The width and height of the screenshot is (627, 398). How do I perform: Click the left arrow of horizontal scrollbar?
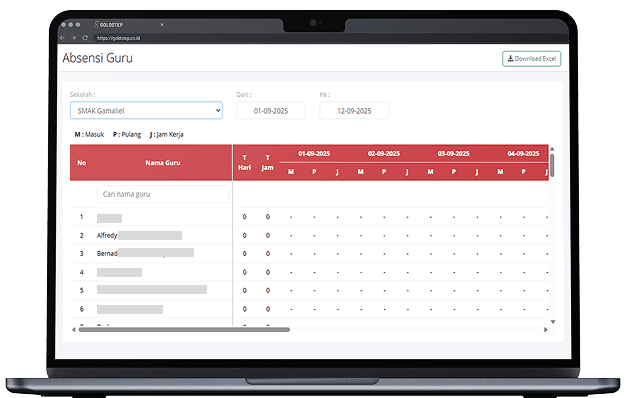[74, 330]
